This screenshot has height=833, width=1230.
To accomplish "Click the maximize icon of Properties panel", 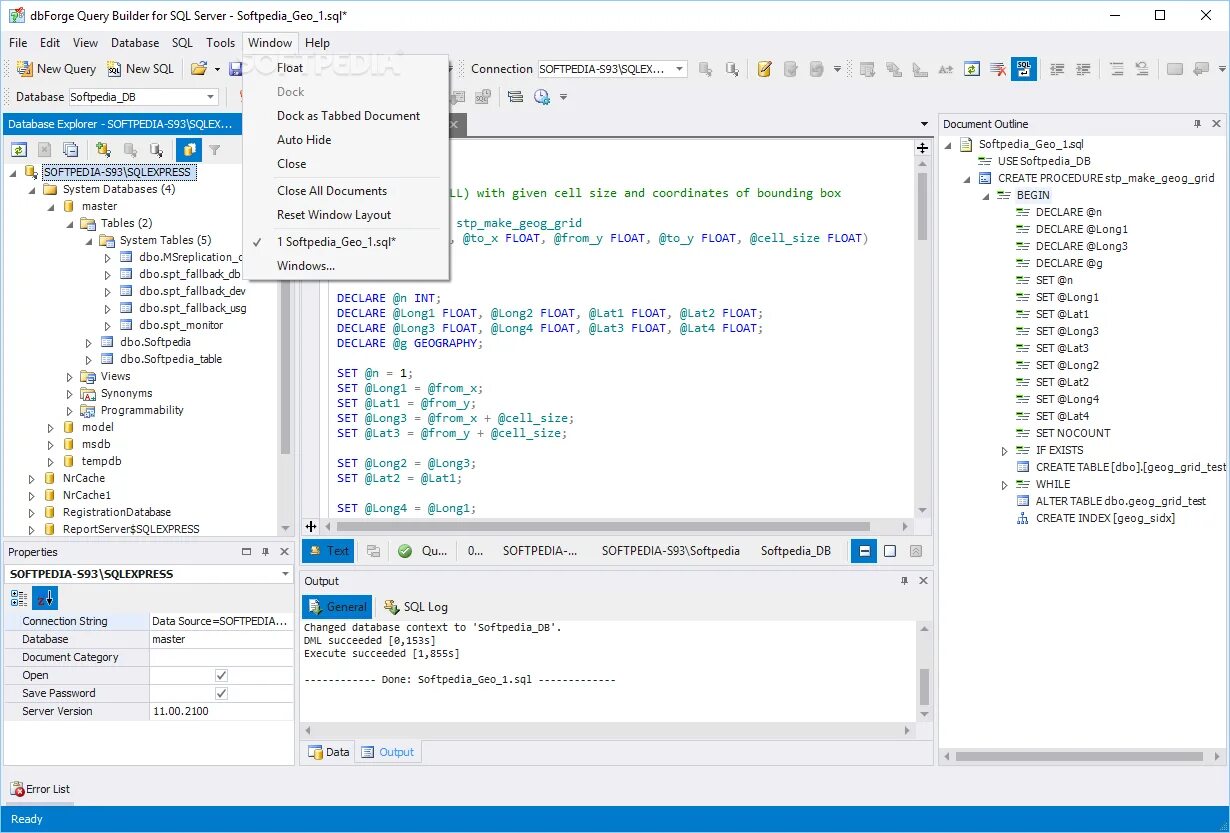I will (247, 552).
